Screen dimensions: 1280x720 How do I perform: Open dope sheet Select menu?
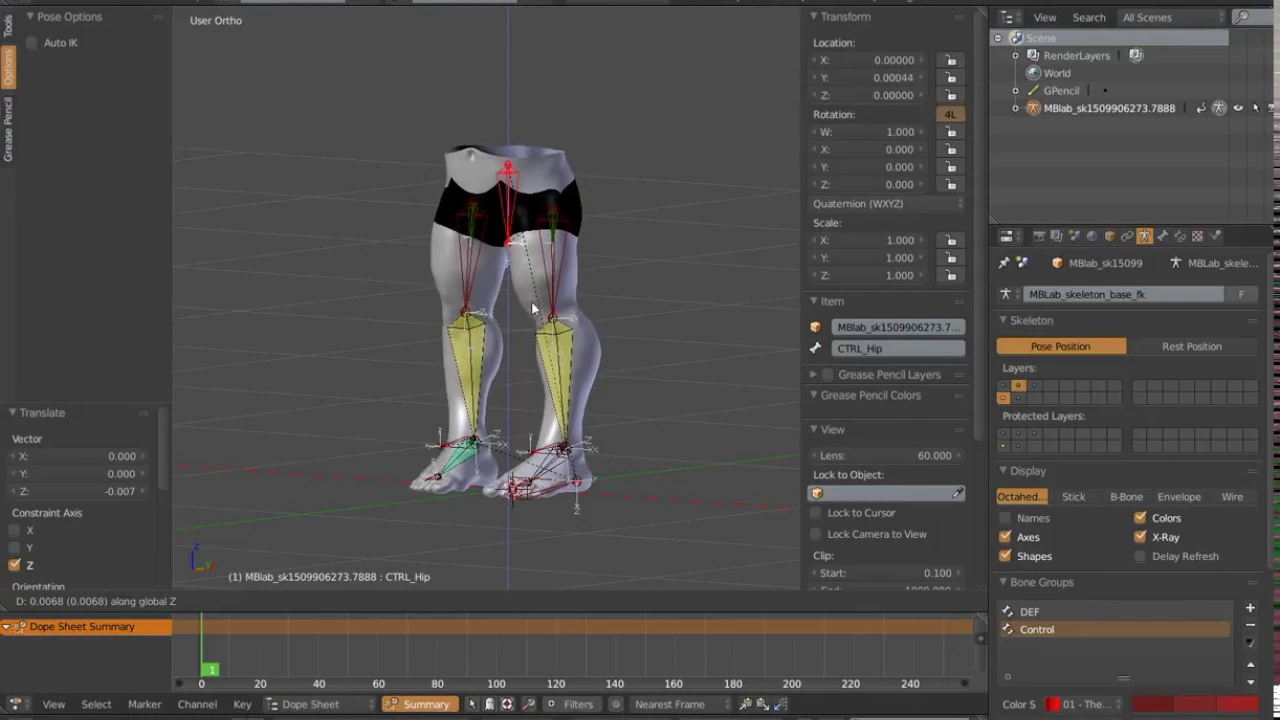pyautogui.click(x=96, y=704)
